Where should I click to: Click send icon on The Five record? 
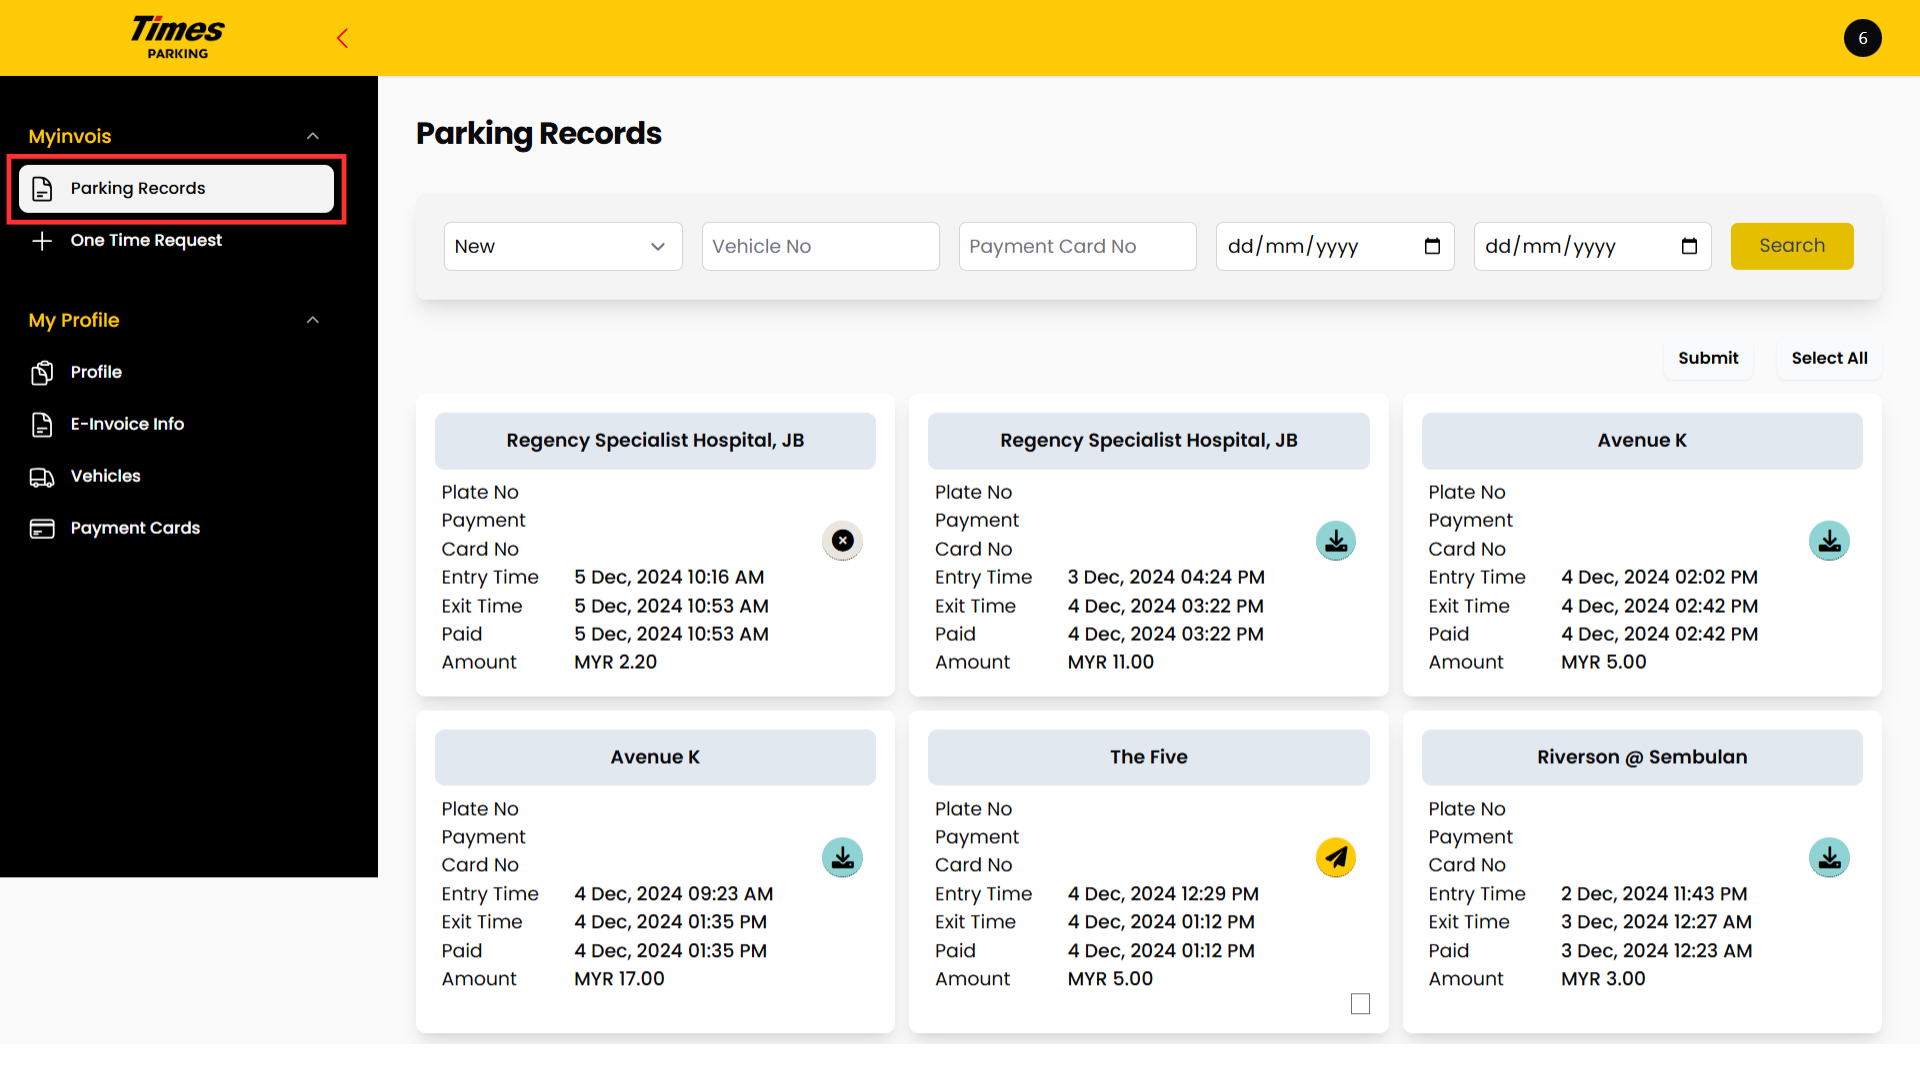pyautogui.click(x=1336, y=858)
